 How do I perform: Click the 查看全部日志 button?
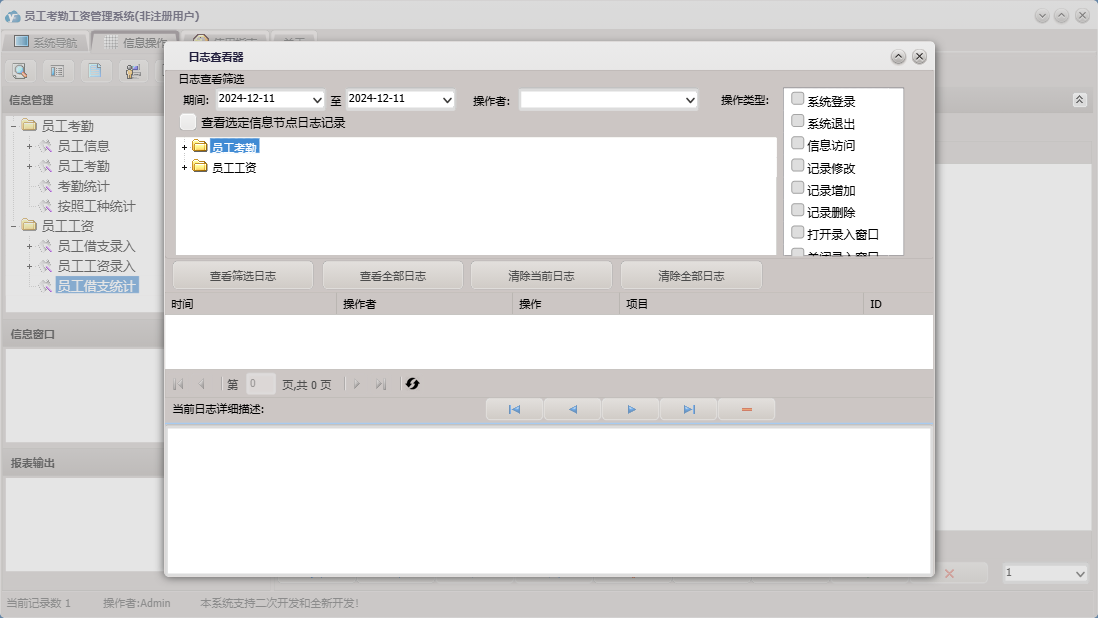coord(393,276)
